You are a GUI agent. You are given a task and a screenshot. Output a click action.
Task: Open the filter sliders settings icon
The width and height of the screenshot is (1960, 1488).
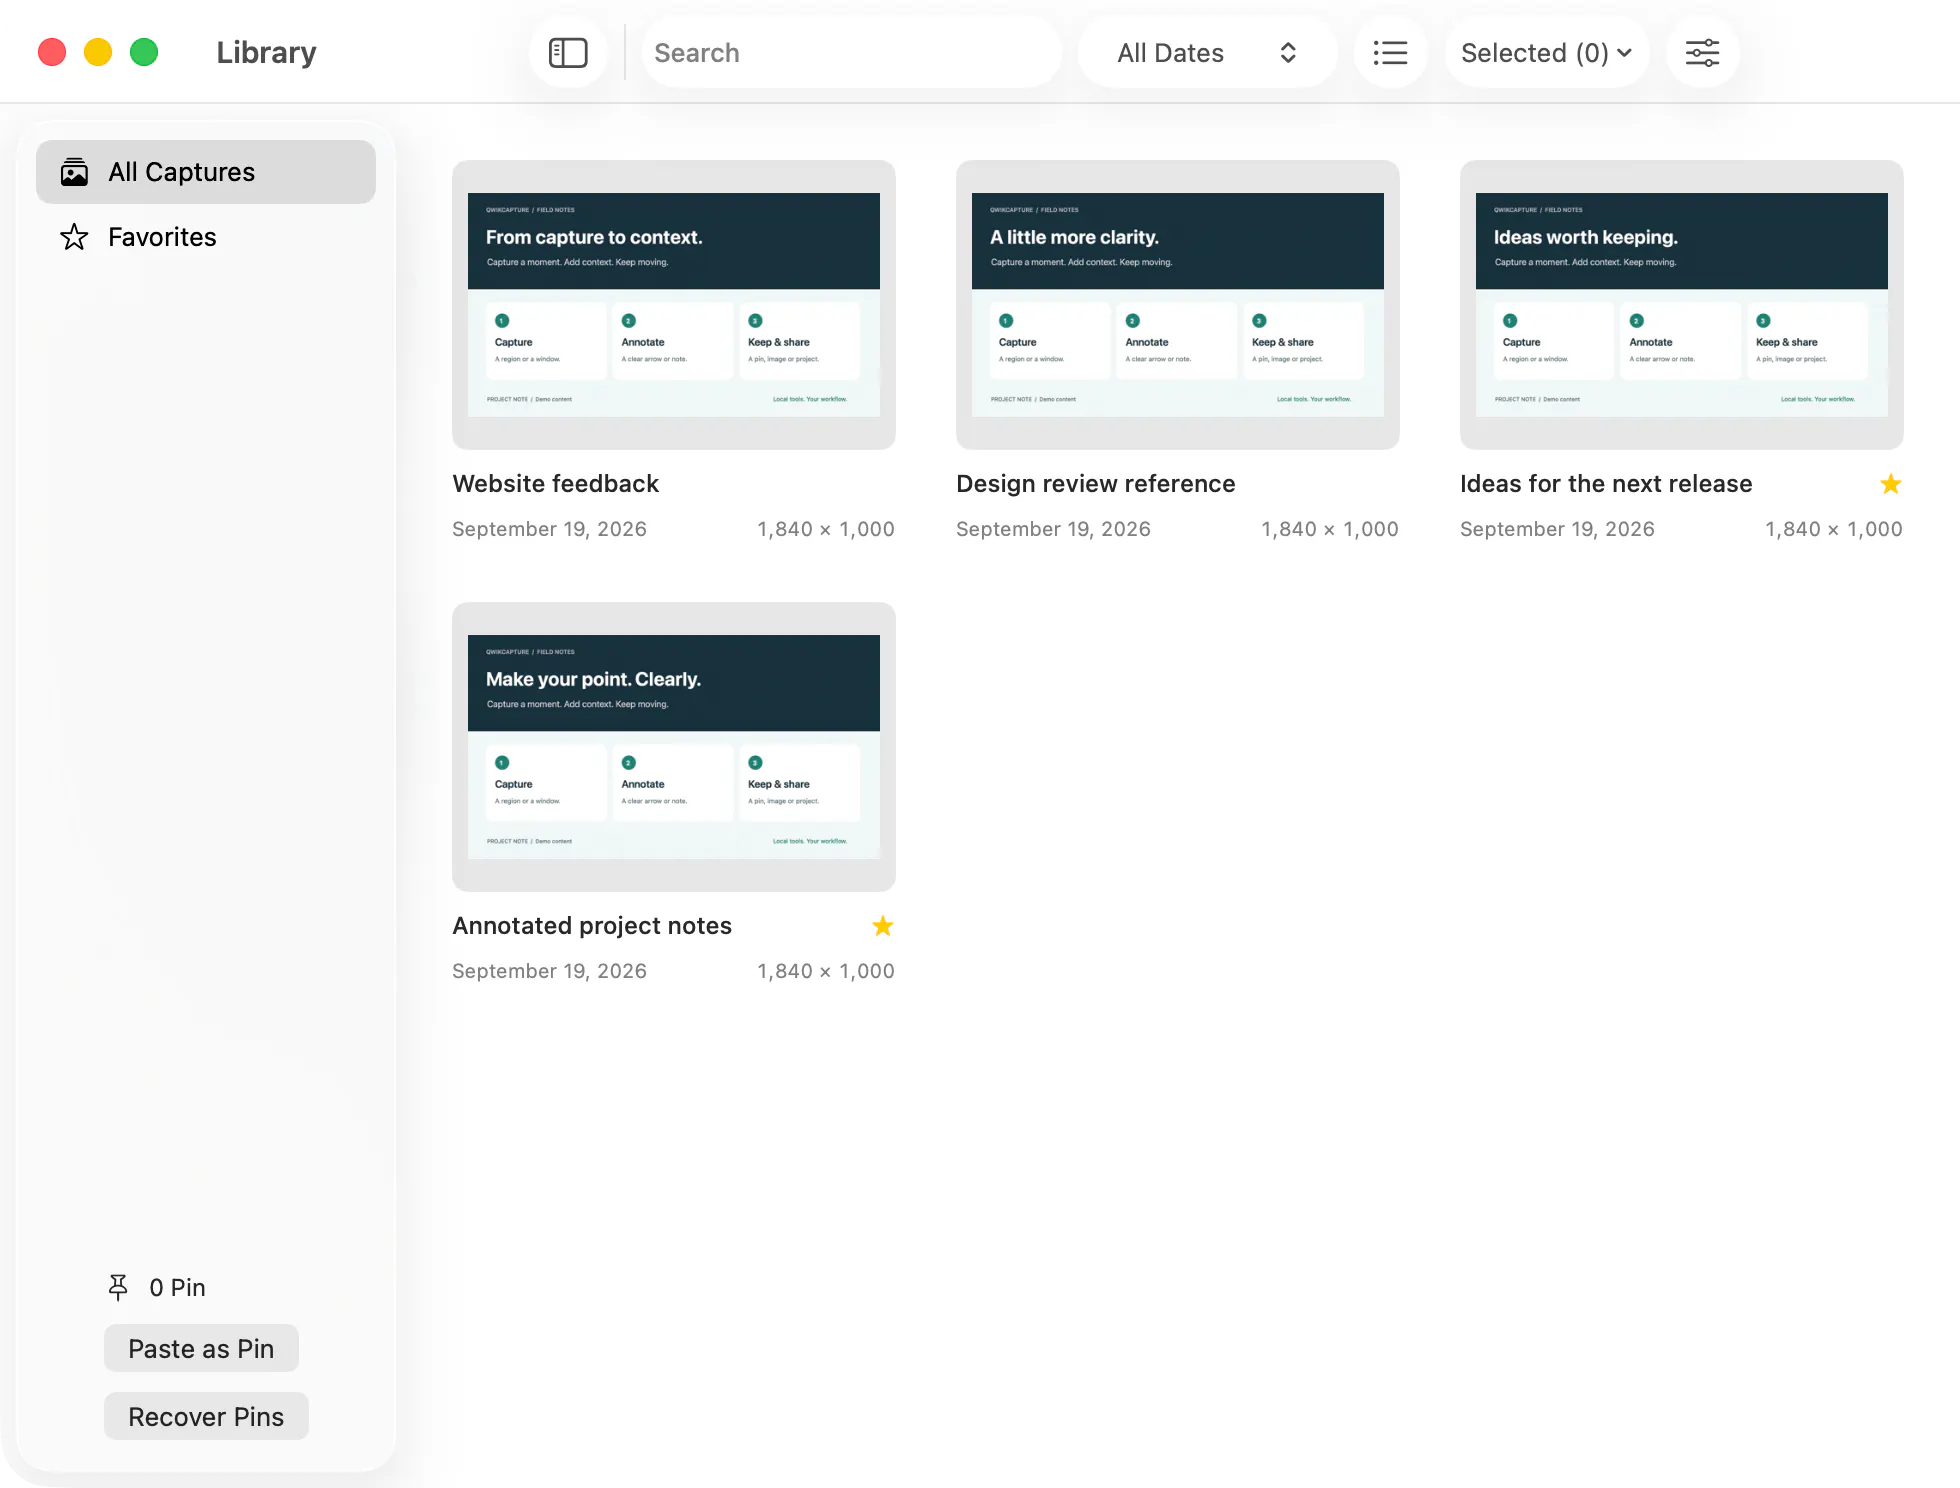[x=1702, y=53]
